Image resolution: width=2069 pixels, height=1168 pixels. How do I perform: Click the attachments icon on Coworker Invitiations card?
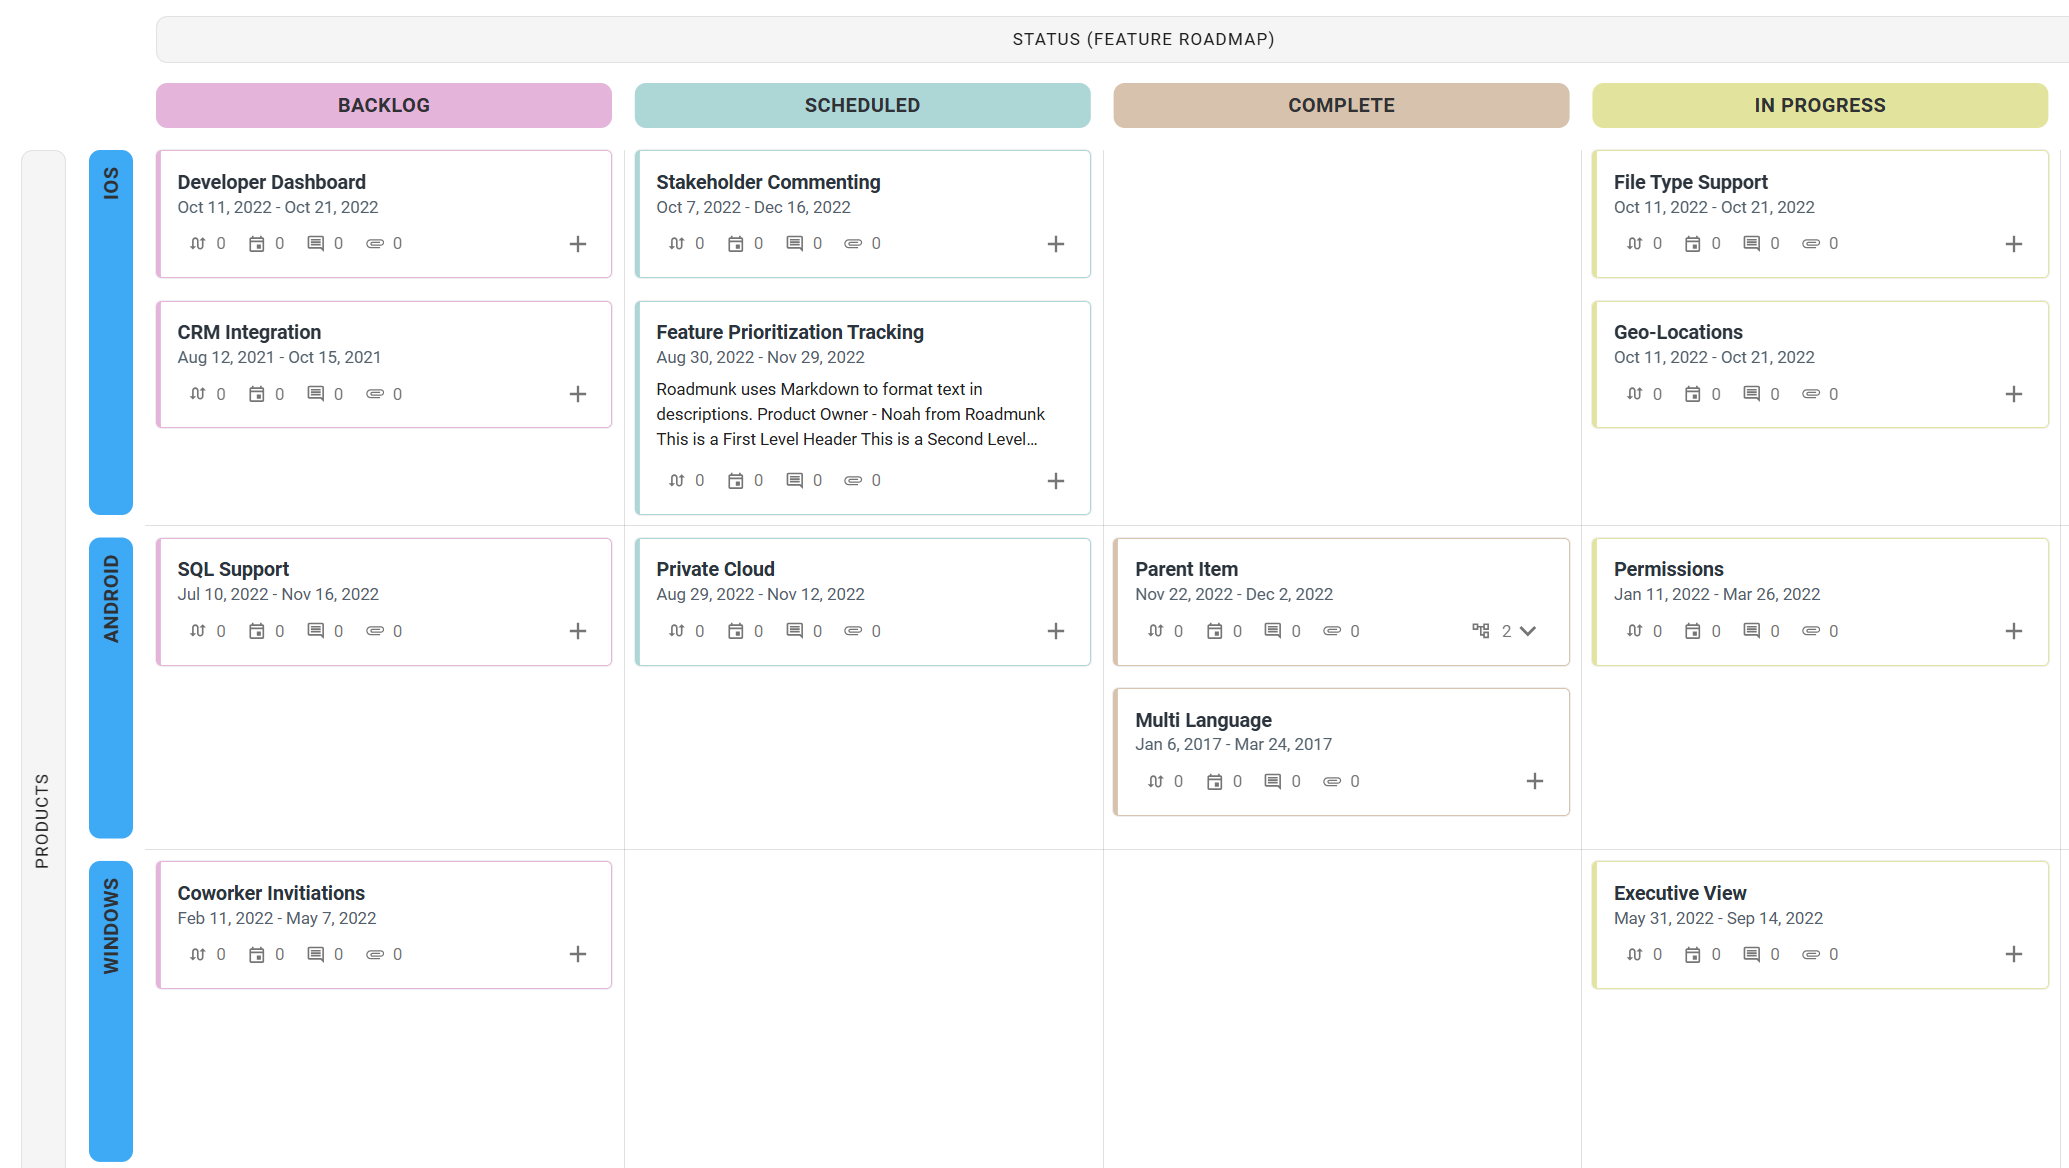[375, 954]
